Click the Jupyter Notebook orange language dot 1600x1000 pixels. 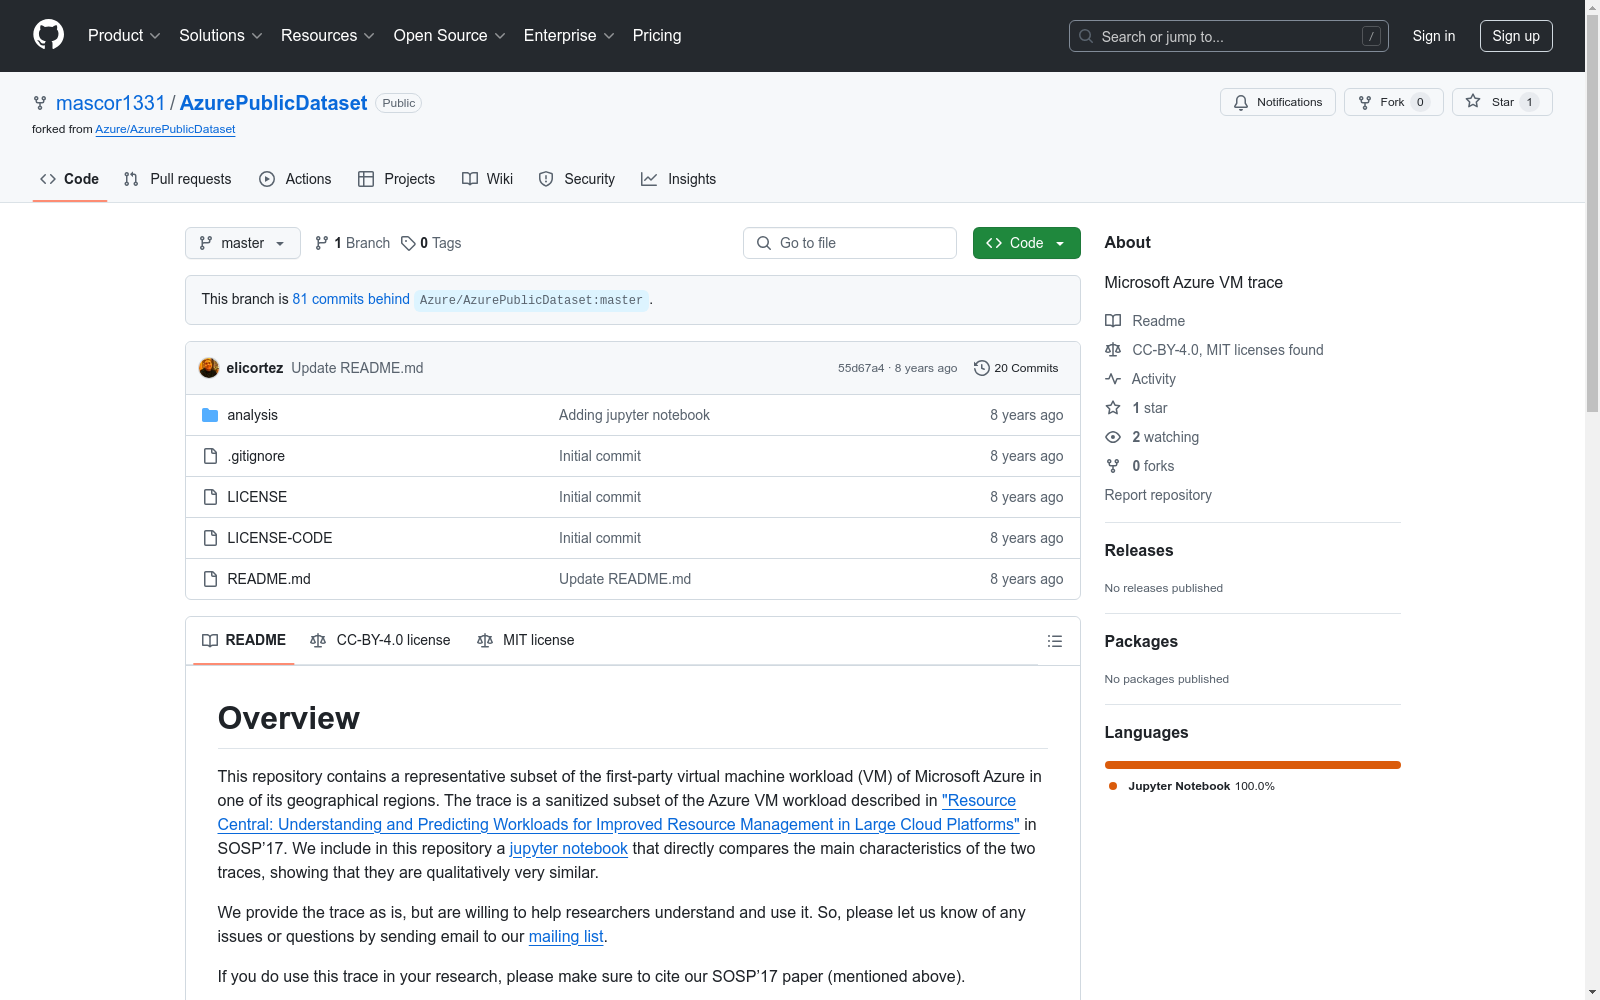(1113, 786)
